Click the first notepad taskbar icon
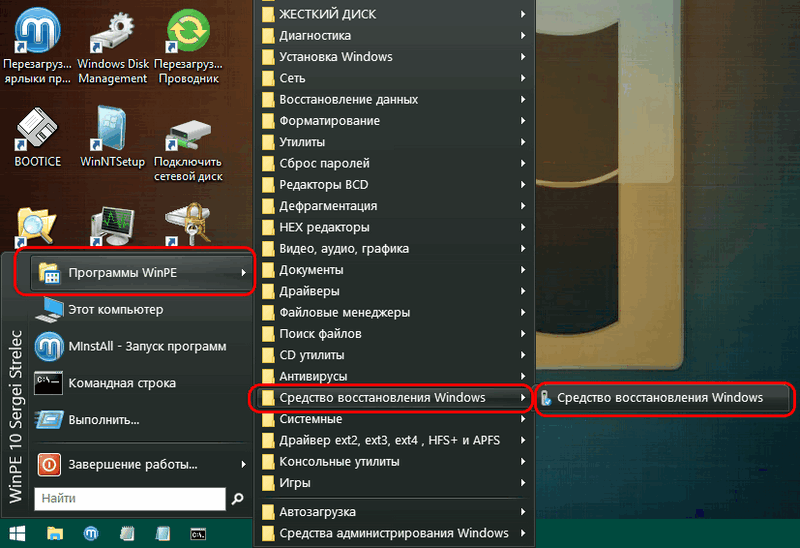Screen dimensions: 800x548 (x=127, y=534)
